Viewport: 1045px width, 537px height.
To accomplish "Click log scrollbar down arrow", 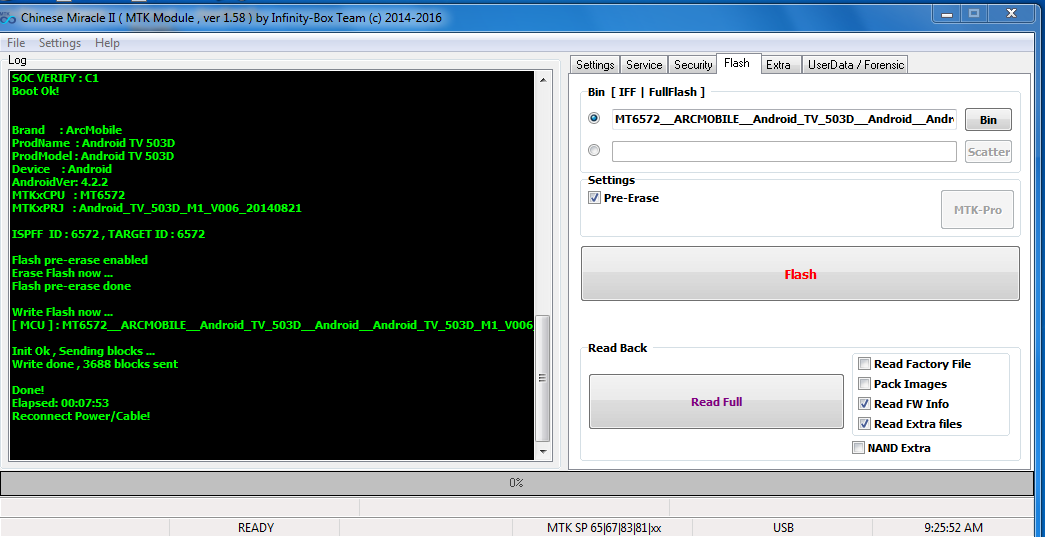I will 543,452.
